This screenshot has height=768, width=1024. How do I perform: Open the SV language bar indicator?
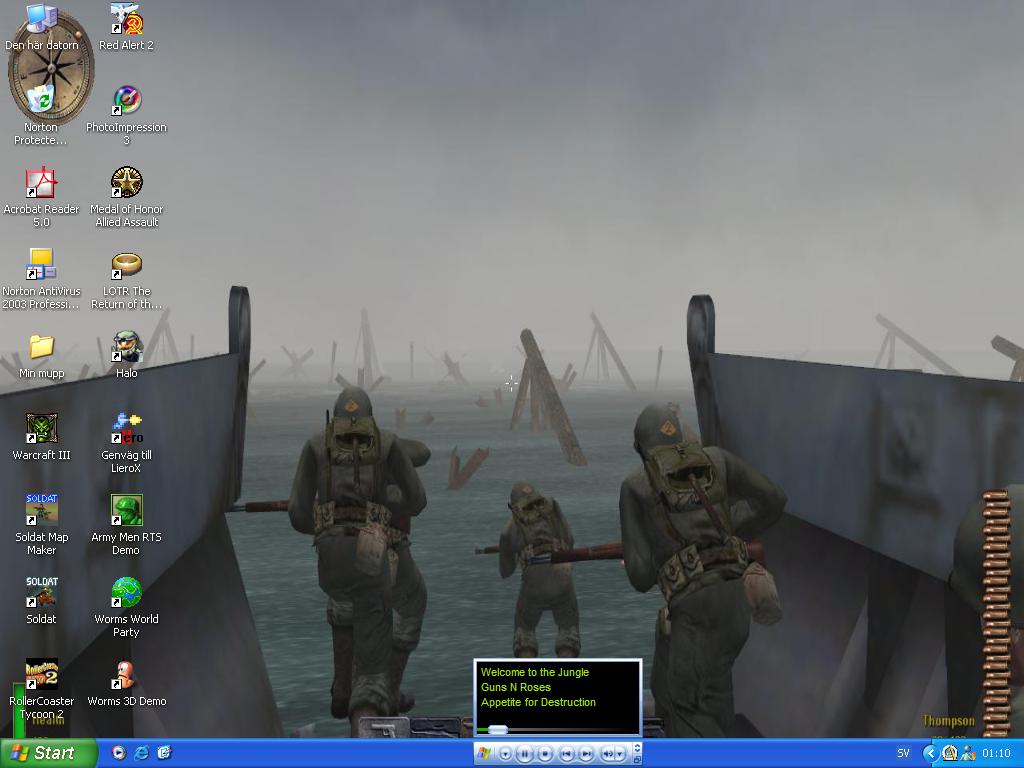[x=903, y=754]
